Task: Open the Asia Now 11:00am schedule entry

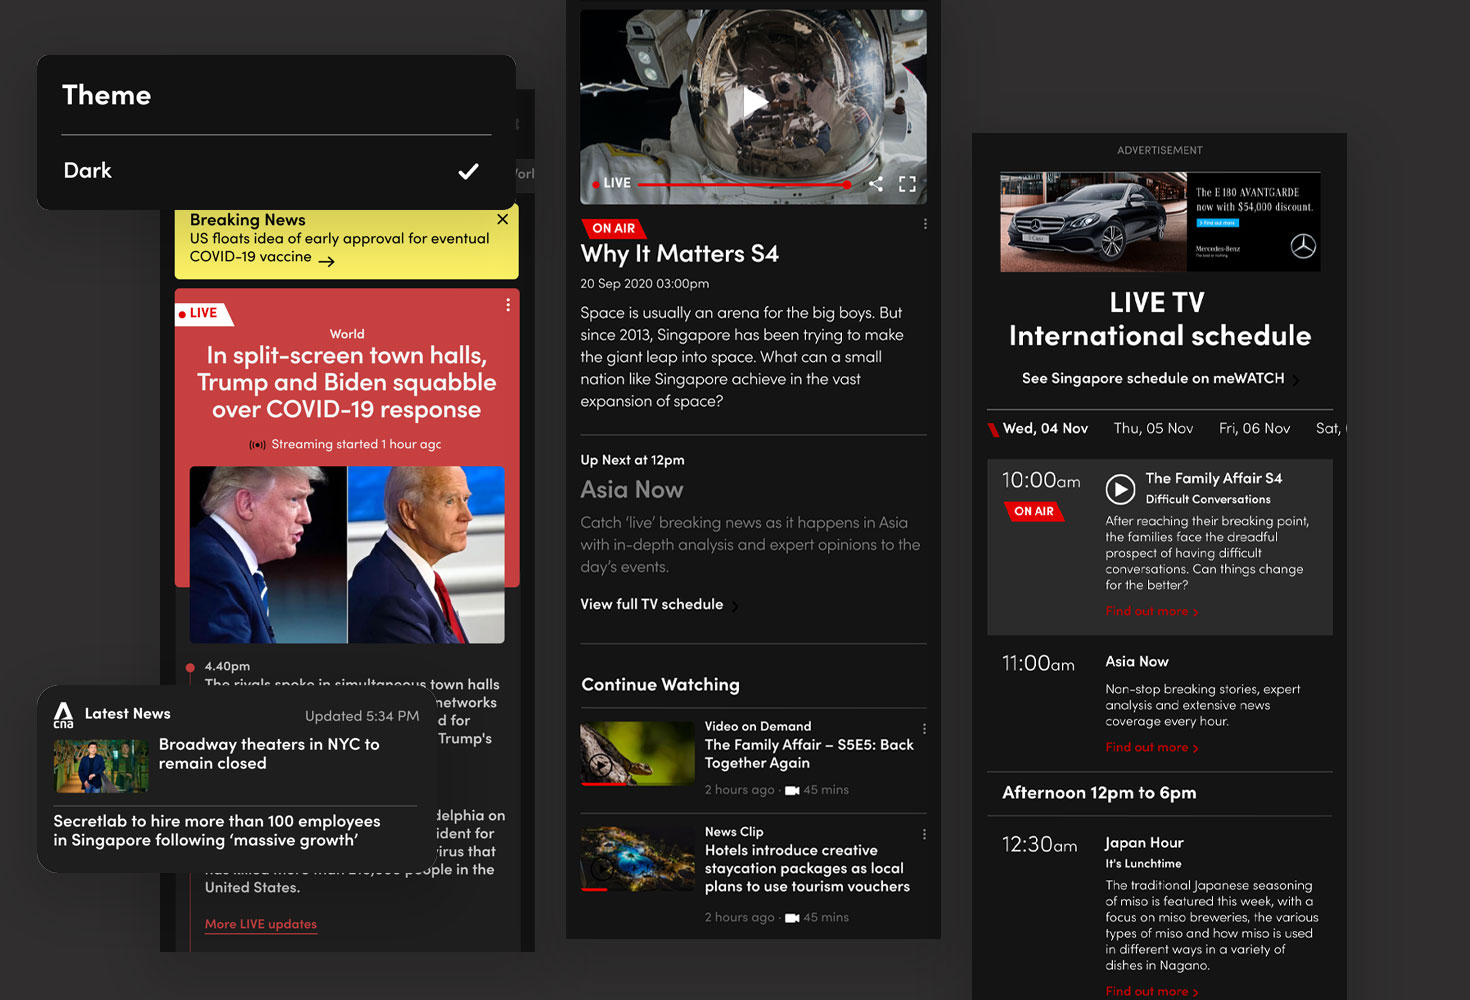Action: pyautogui.click(x=1137, y=661)
